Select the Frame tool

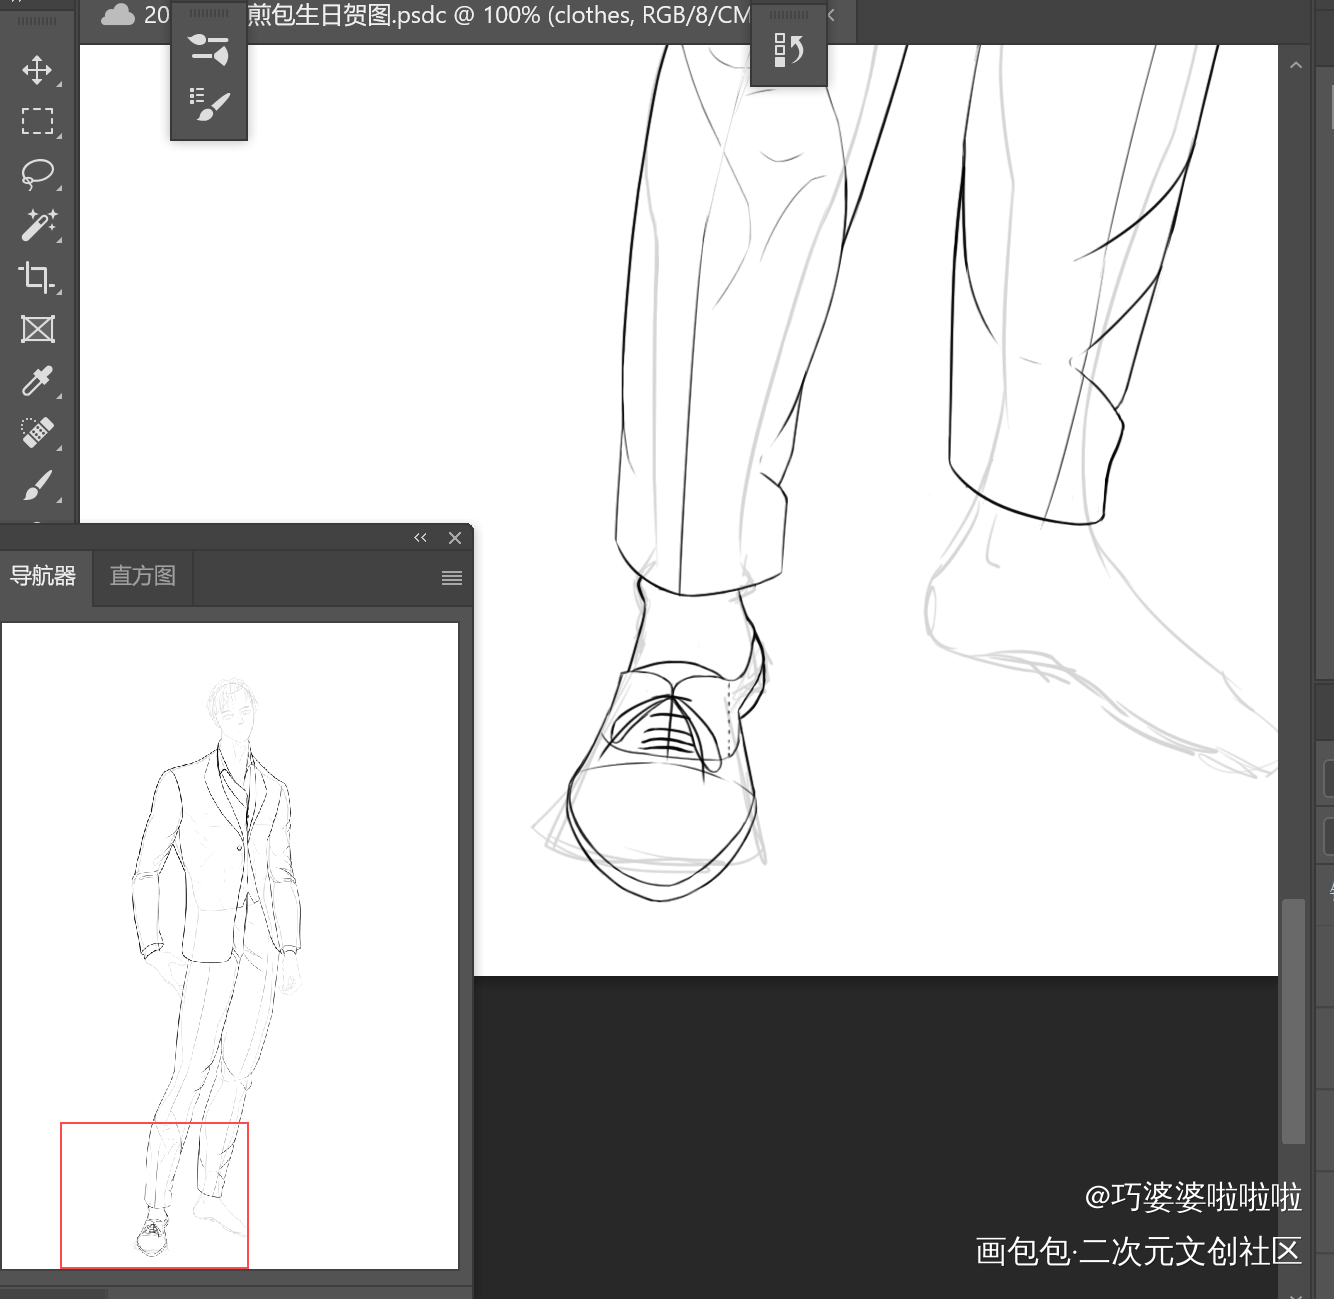coord(37,329)
